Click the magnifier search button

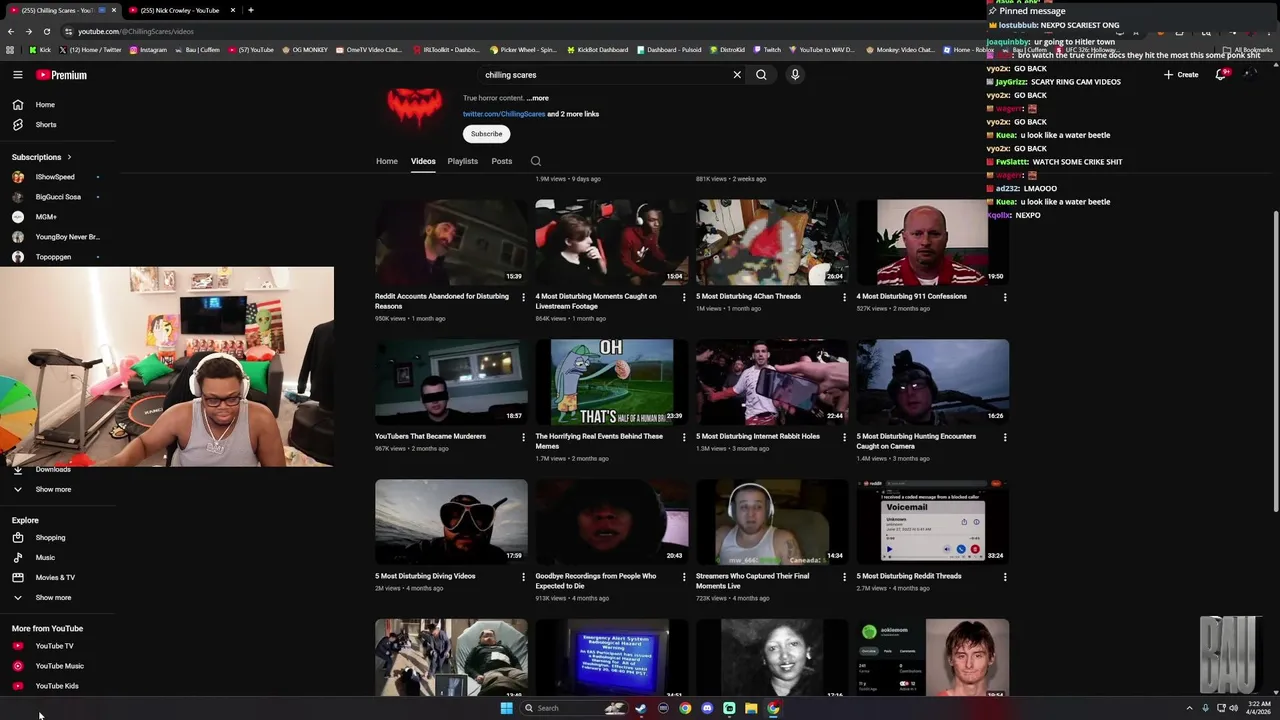[x=761, y=75]
